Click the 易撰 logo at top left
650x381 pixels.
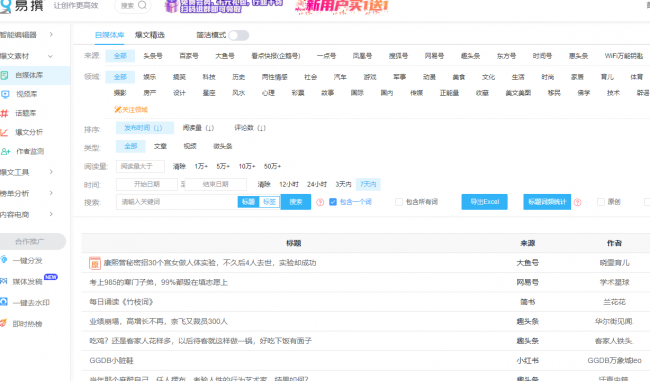(22, 6)
